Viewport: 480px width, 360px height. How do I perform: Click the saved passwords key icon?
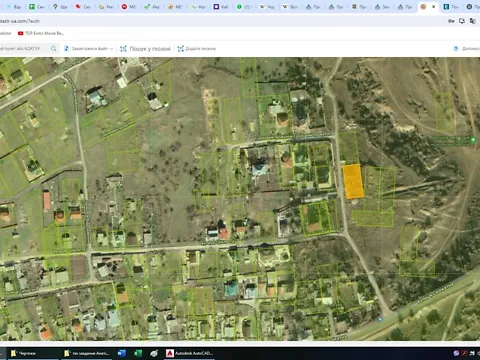(x=451, y=21)
